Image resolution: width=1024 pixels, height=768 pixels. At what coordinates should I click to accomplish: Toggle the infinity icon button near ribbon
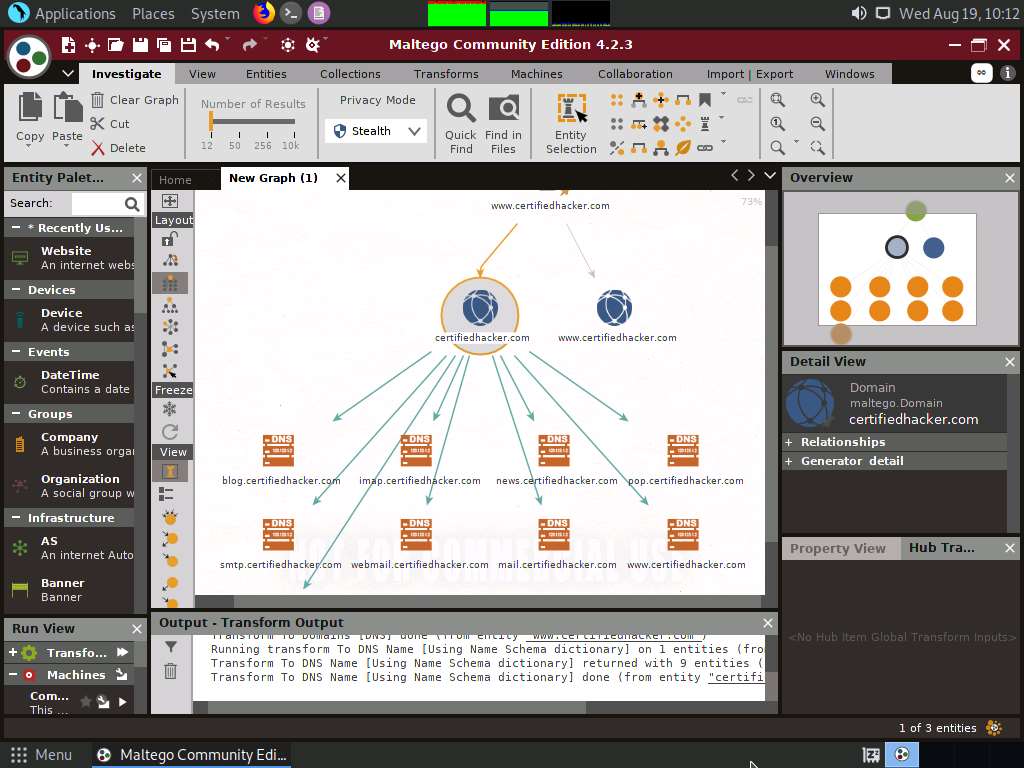[x=982, y=73]
